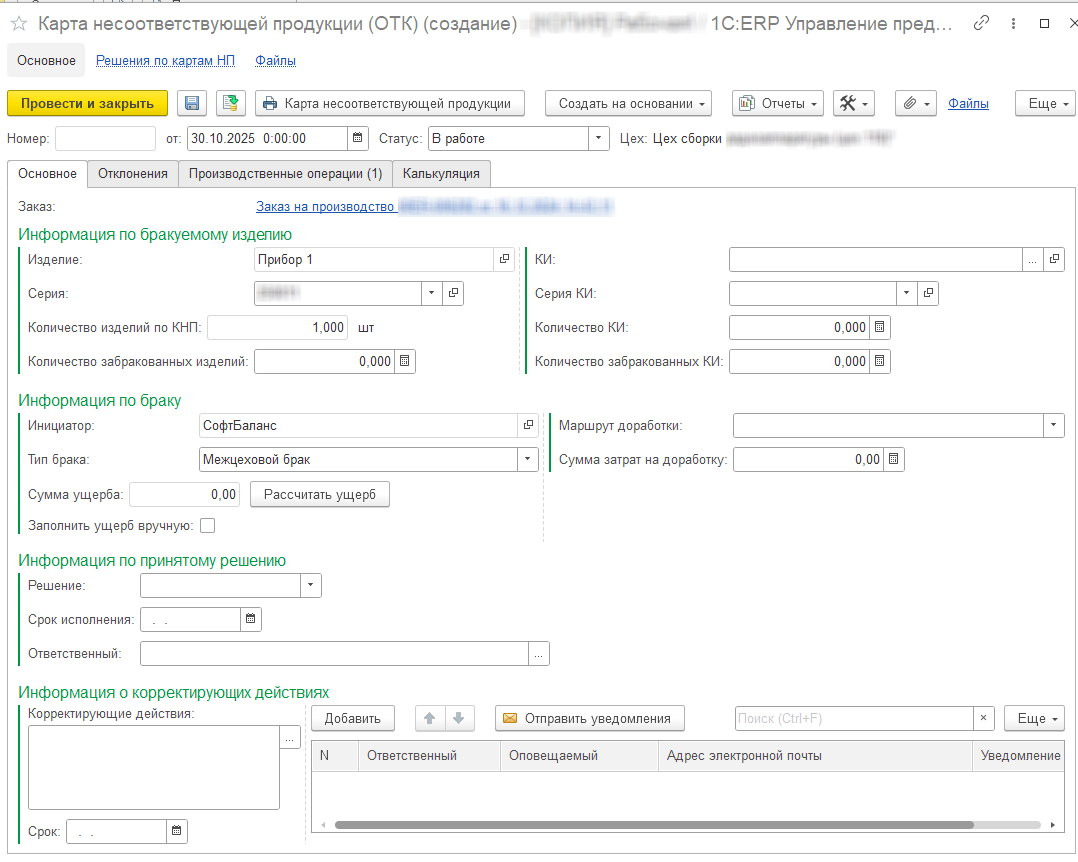Switch to the Отклонения tab

click(132, 173)
